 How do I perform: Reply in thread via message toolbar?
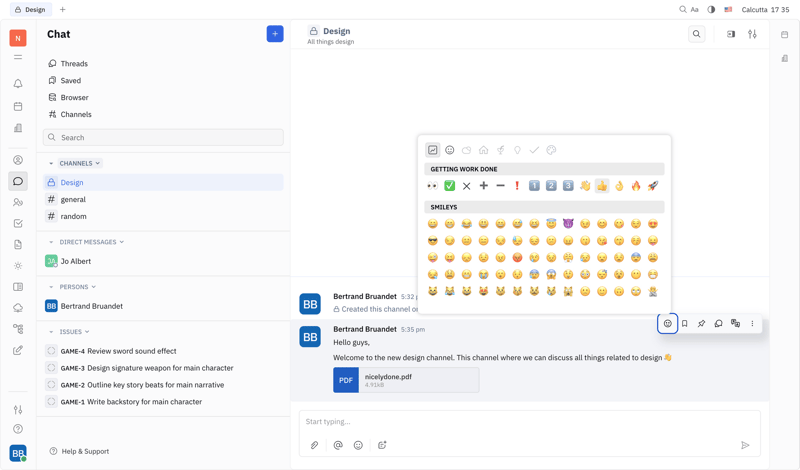tap(718, 324)
